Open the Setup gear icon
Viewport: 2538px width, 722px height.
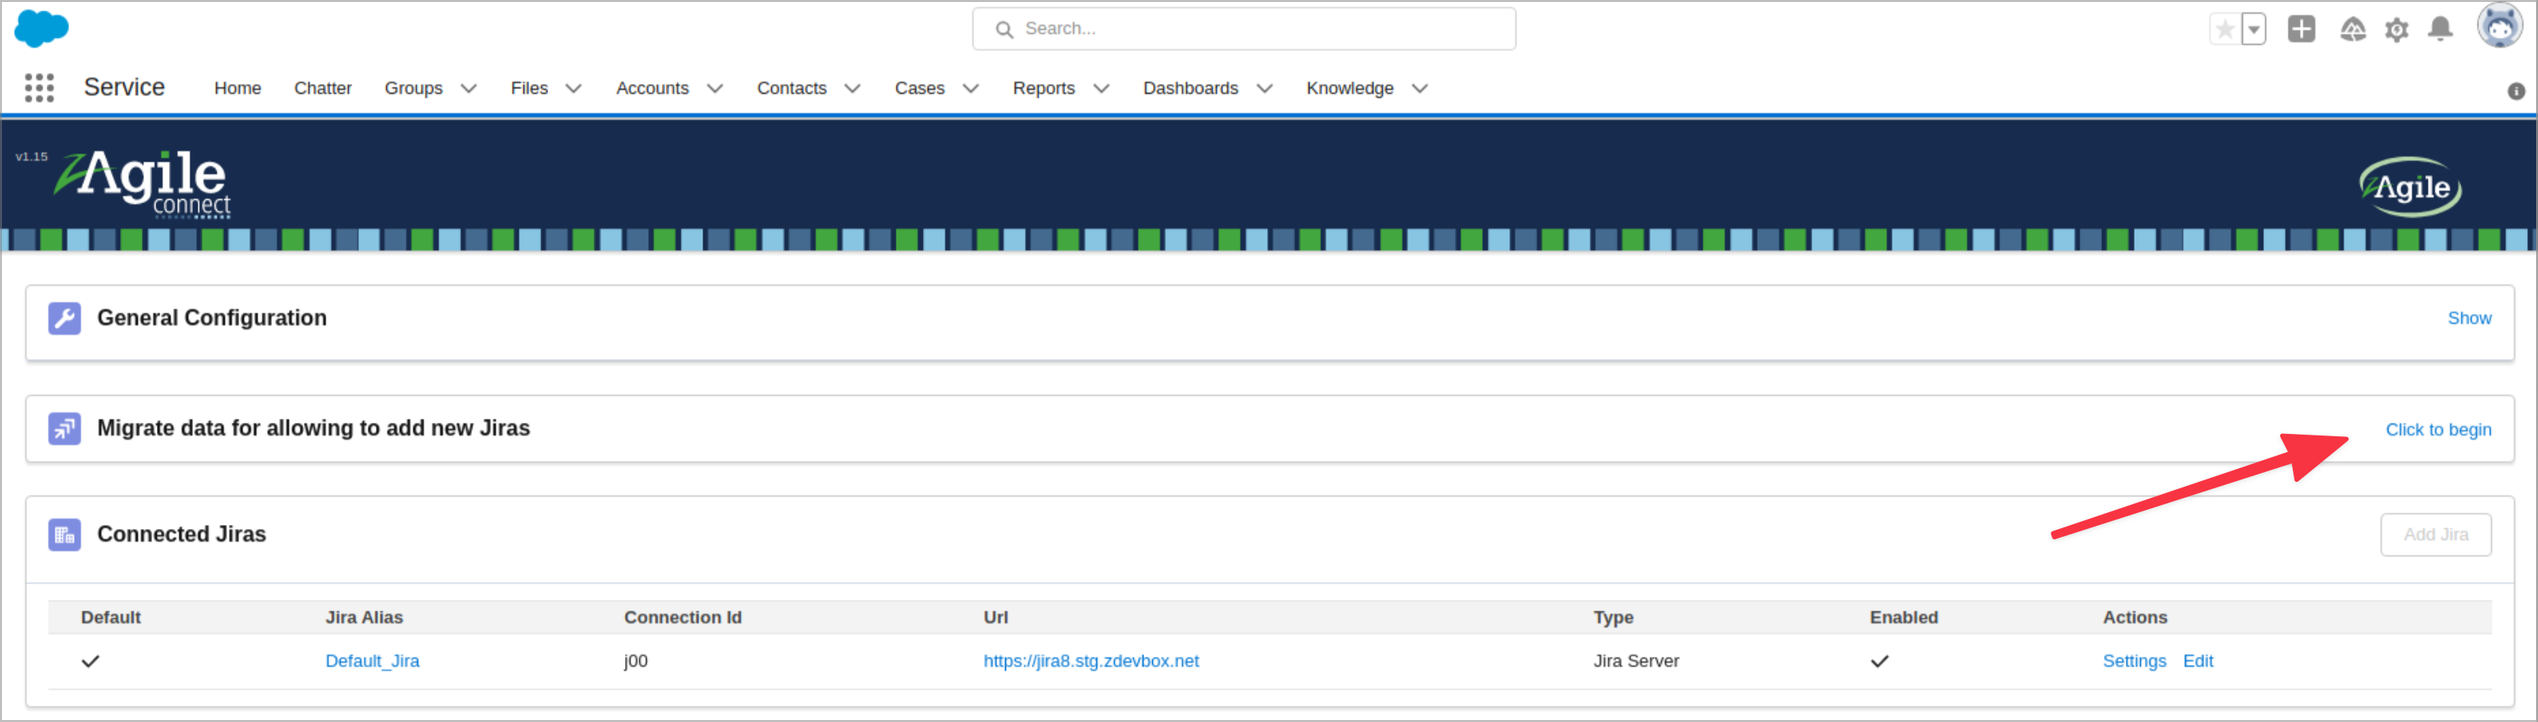(x=2396, y=30)
